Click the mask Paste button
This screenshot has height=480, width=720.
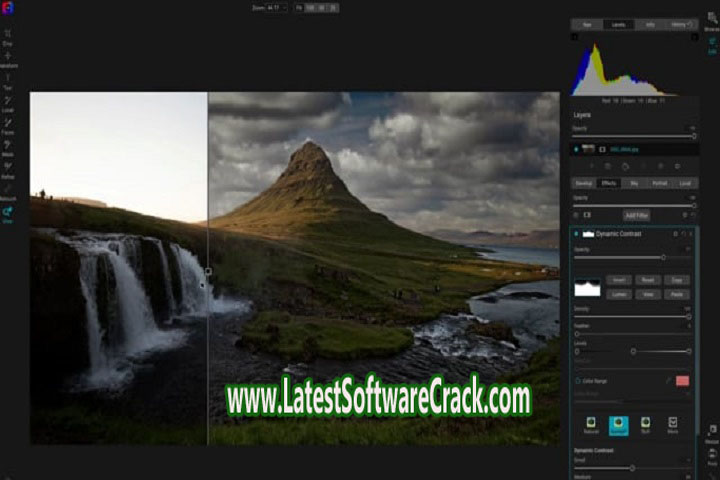click(x=677, y=294)
